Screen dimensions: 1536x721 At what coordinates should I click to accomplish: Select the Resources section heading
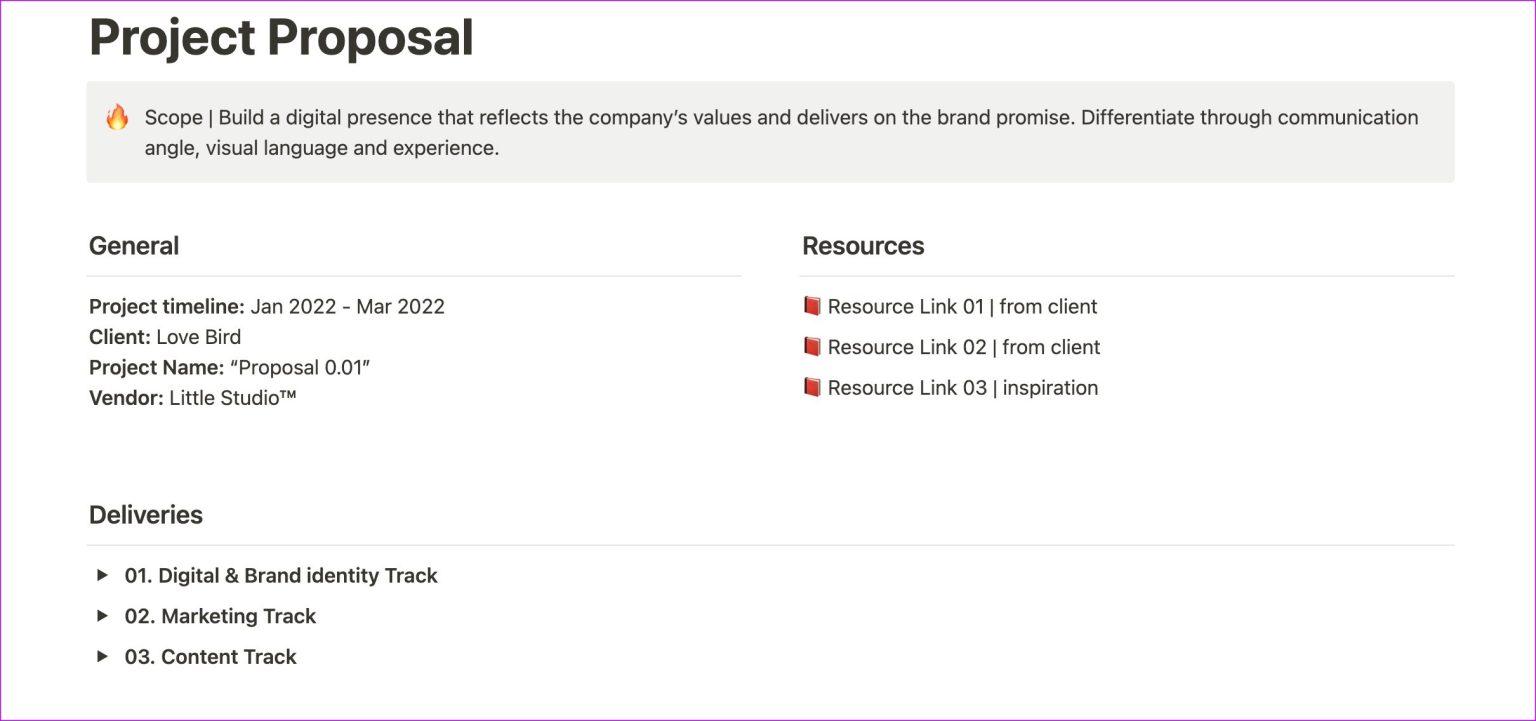point(863,245)
